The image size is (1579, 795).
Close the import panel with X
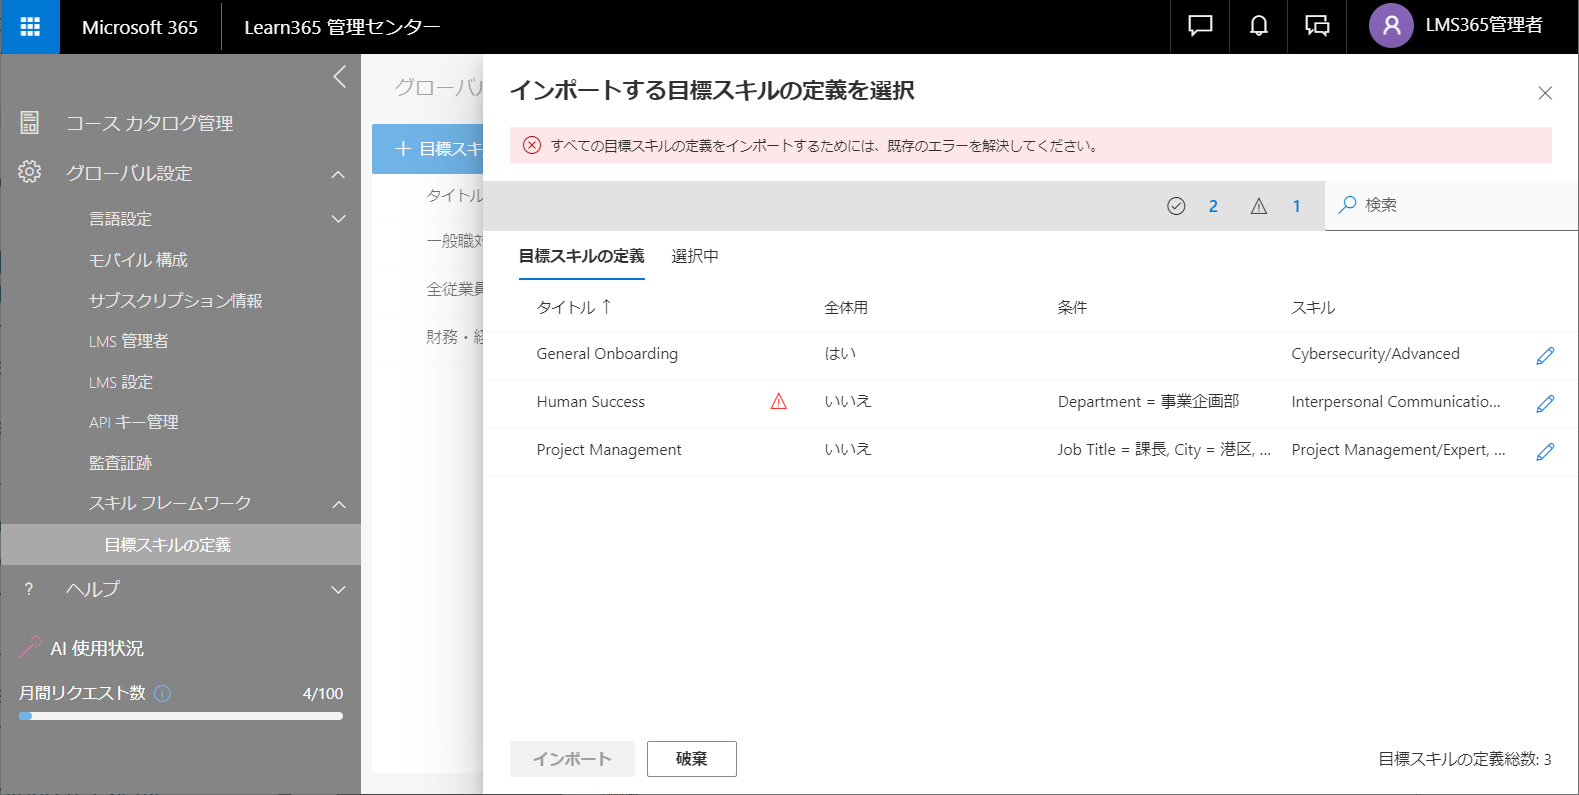(1545, 93)
